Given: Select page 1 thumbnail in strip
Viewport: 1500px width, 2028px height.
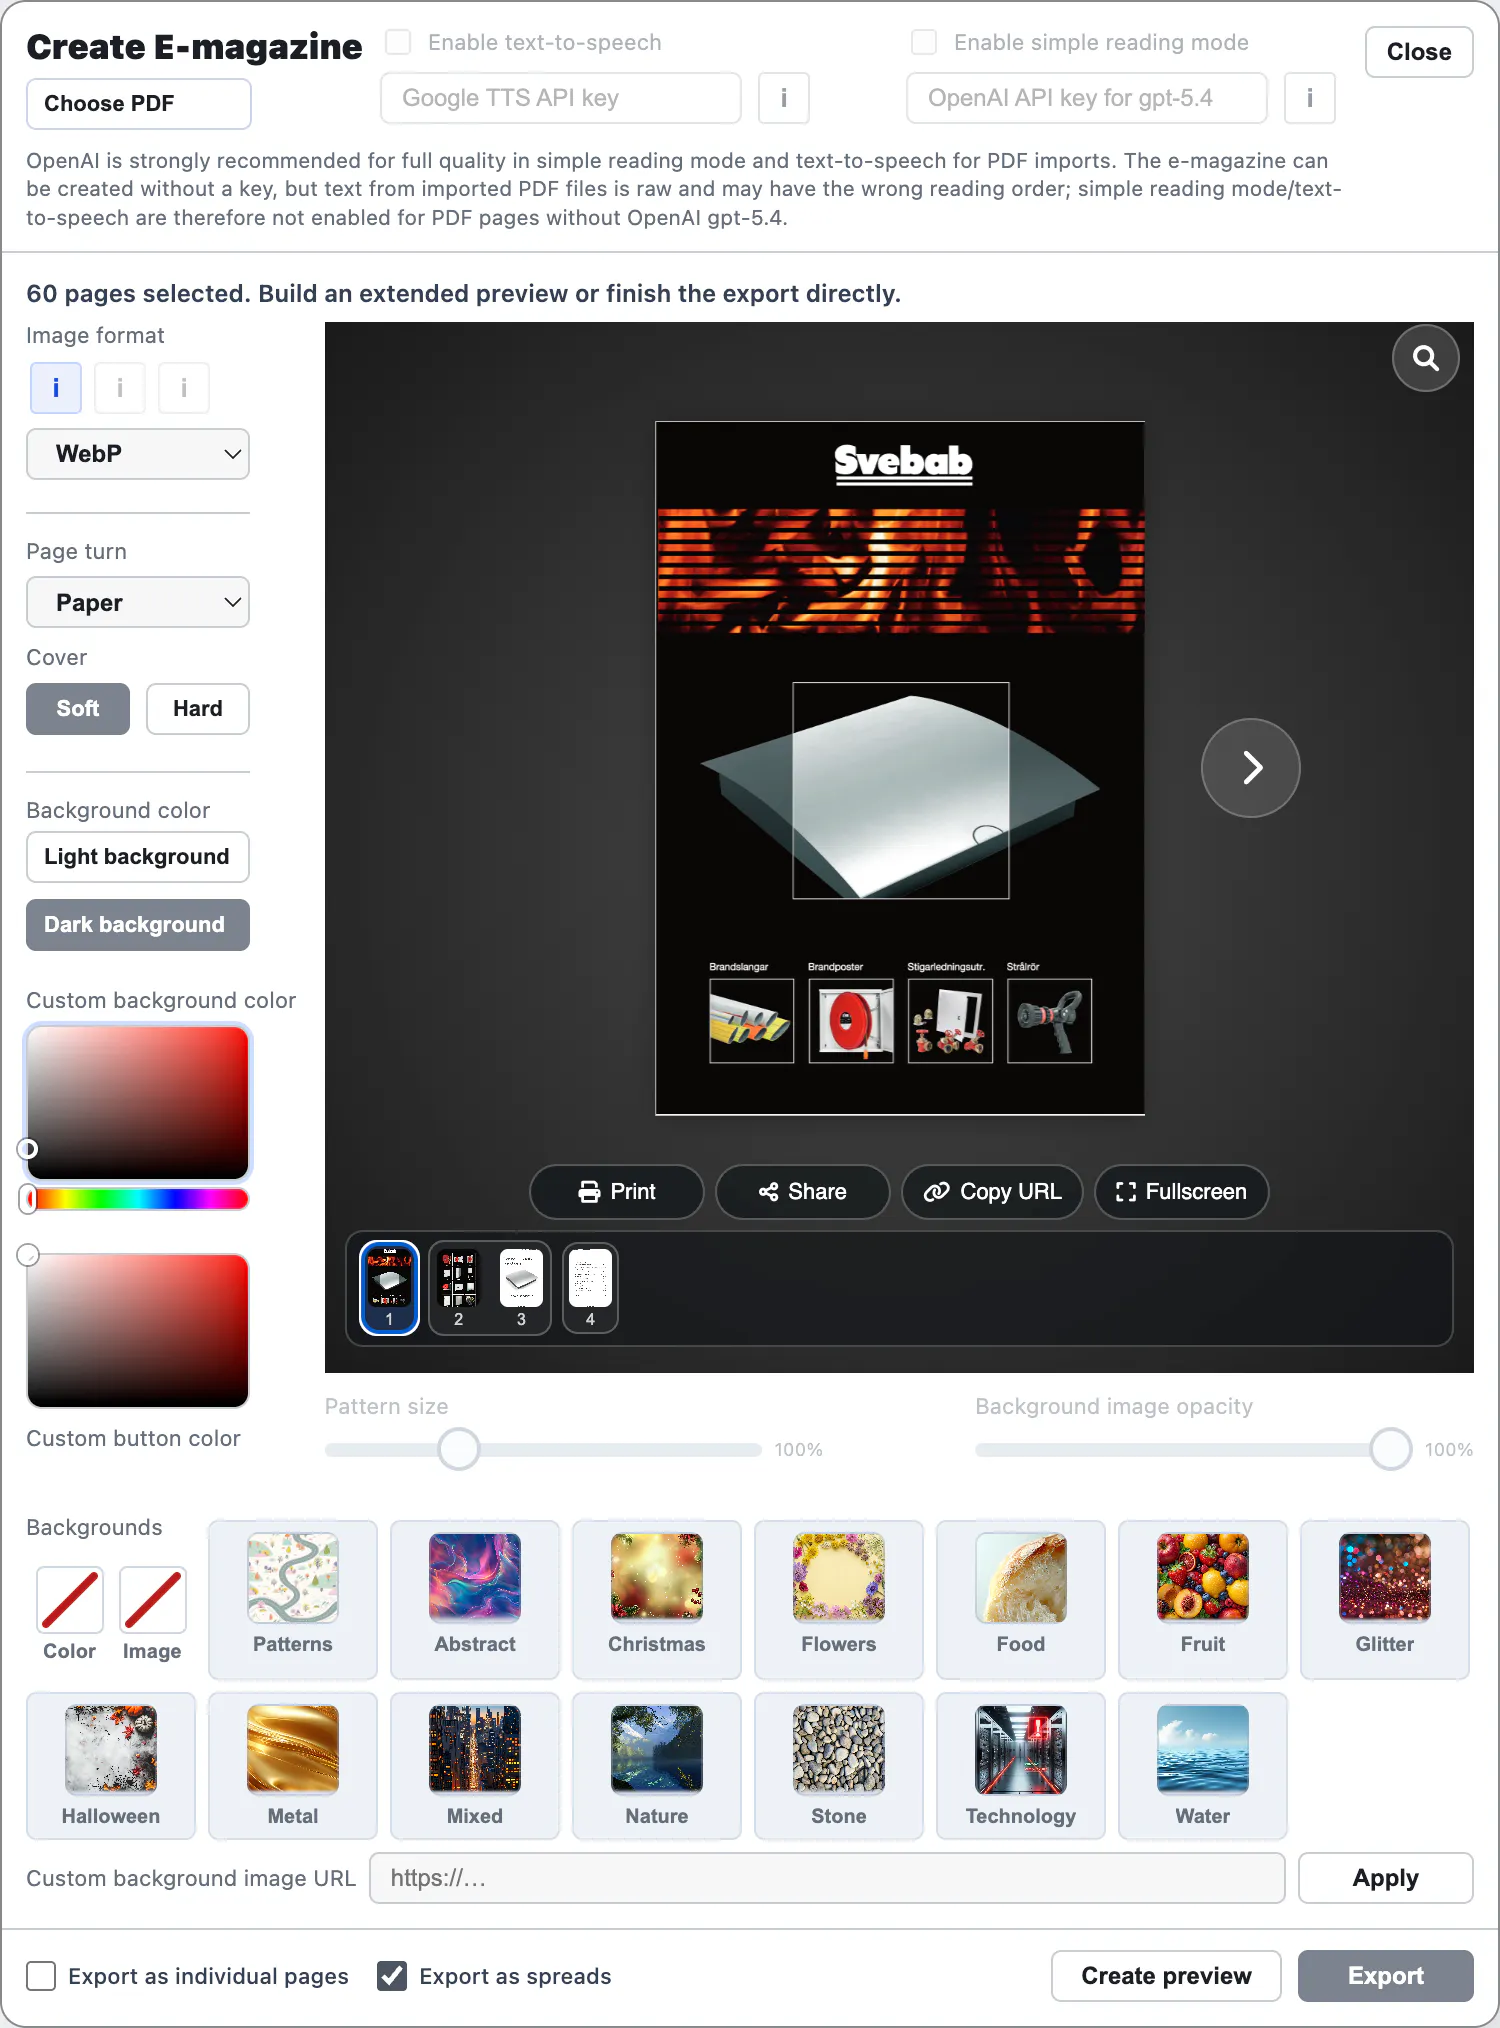Looking at the screenshot, I should [389, 1288].
